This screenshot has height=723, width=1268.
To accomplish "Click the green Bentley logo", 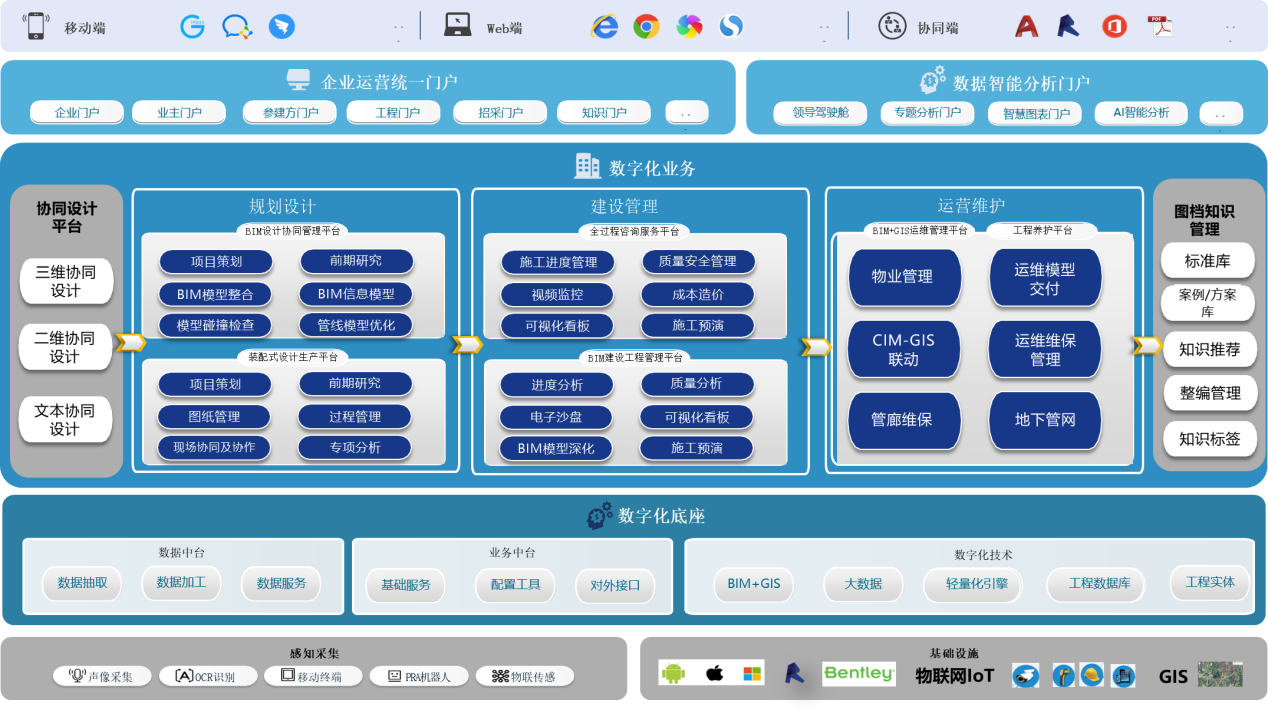I will [x=858, y=674].
